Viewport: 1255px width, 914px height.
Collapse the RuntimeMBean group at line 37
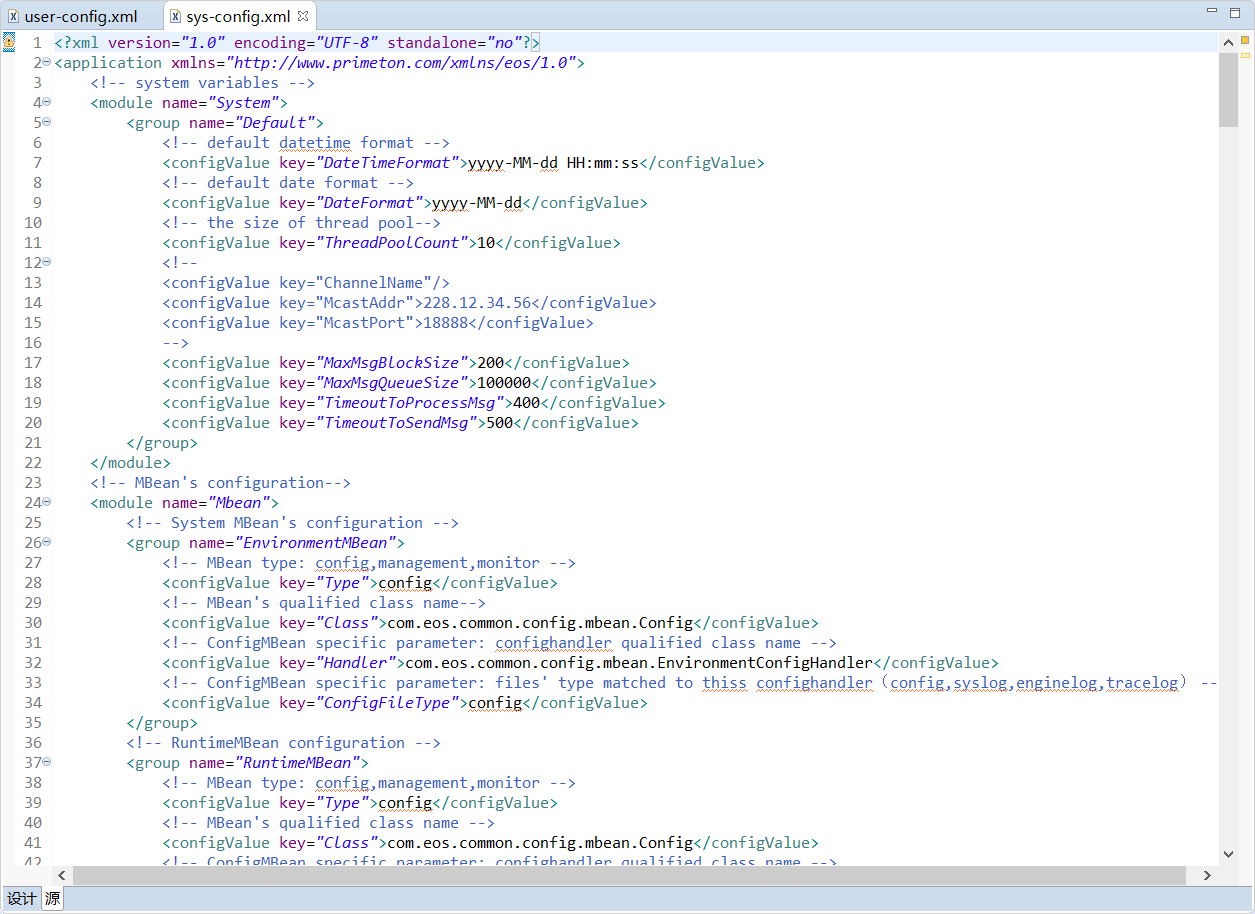tap(46, 762)
